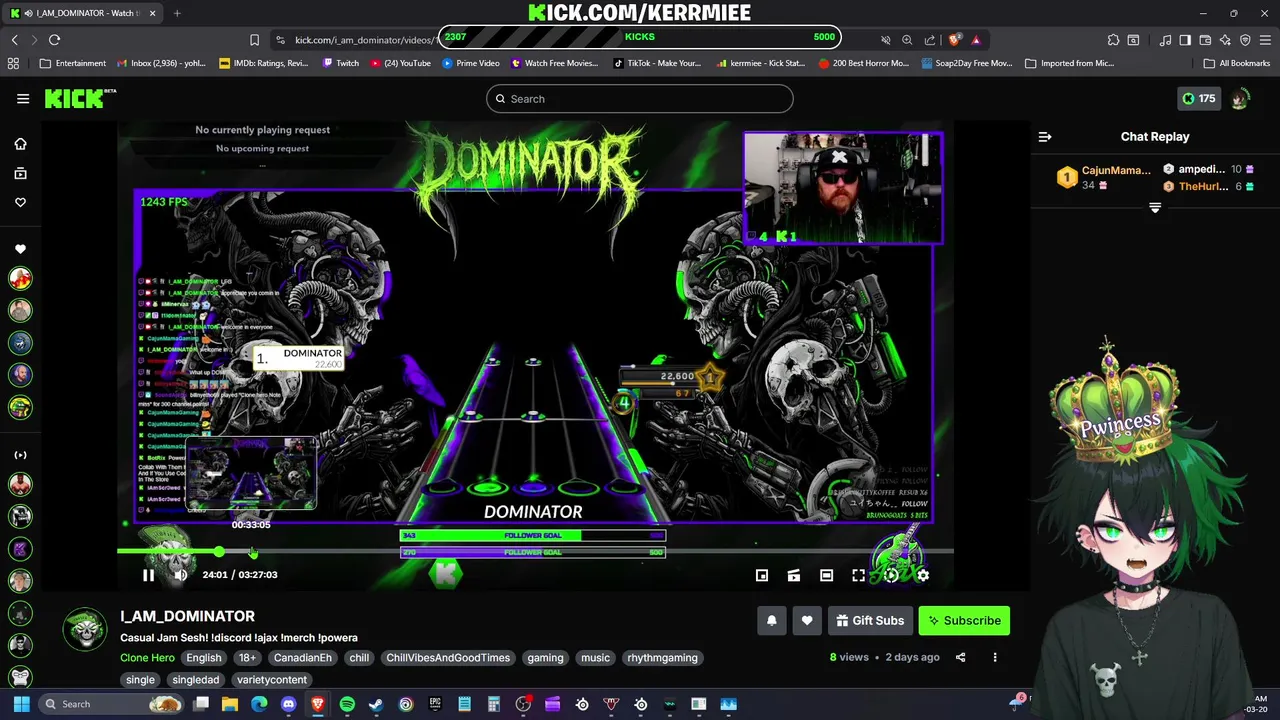Open Steam from taskbar

[x=376, y=704]
